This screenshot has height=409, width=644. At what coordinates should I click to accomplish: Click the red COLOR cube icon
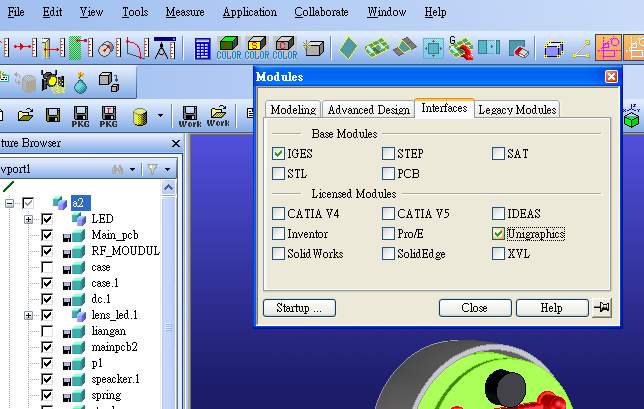[x=285, y=48]
